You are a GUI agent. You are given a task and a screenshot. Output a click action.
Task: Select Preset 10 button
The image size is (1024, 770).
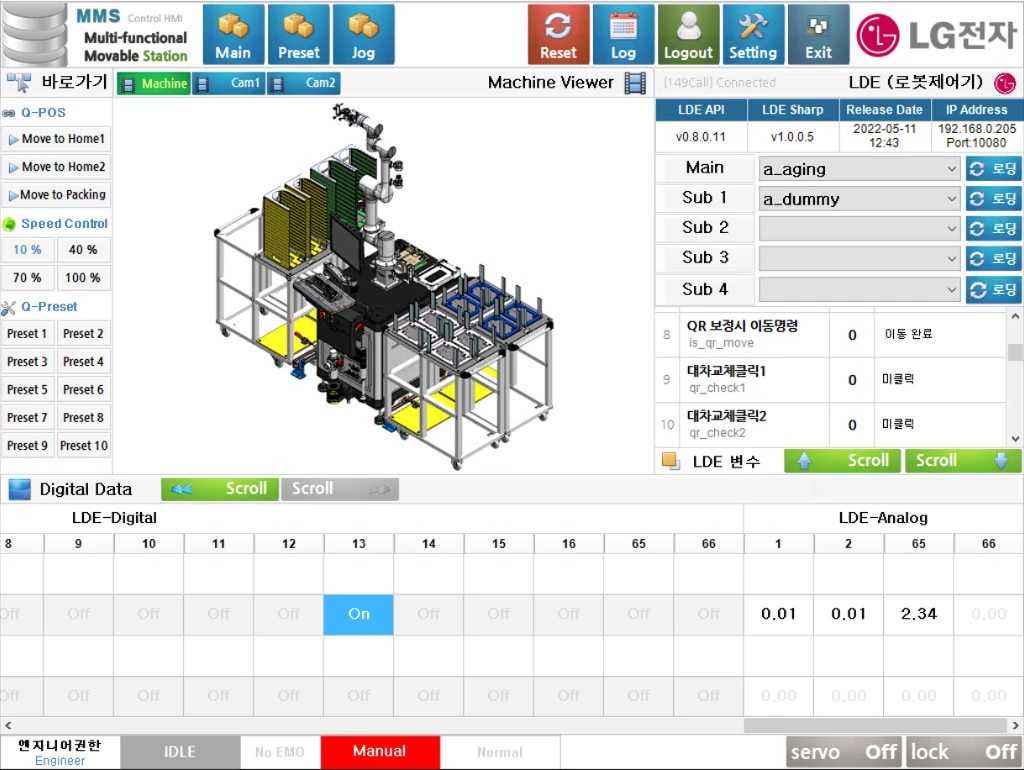pyautogui.click(x=84, y=445)
